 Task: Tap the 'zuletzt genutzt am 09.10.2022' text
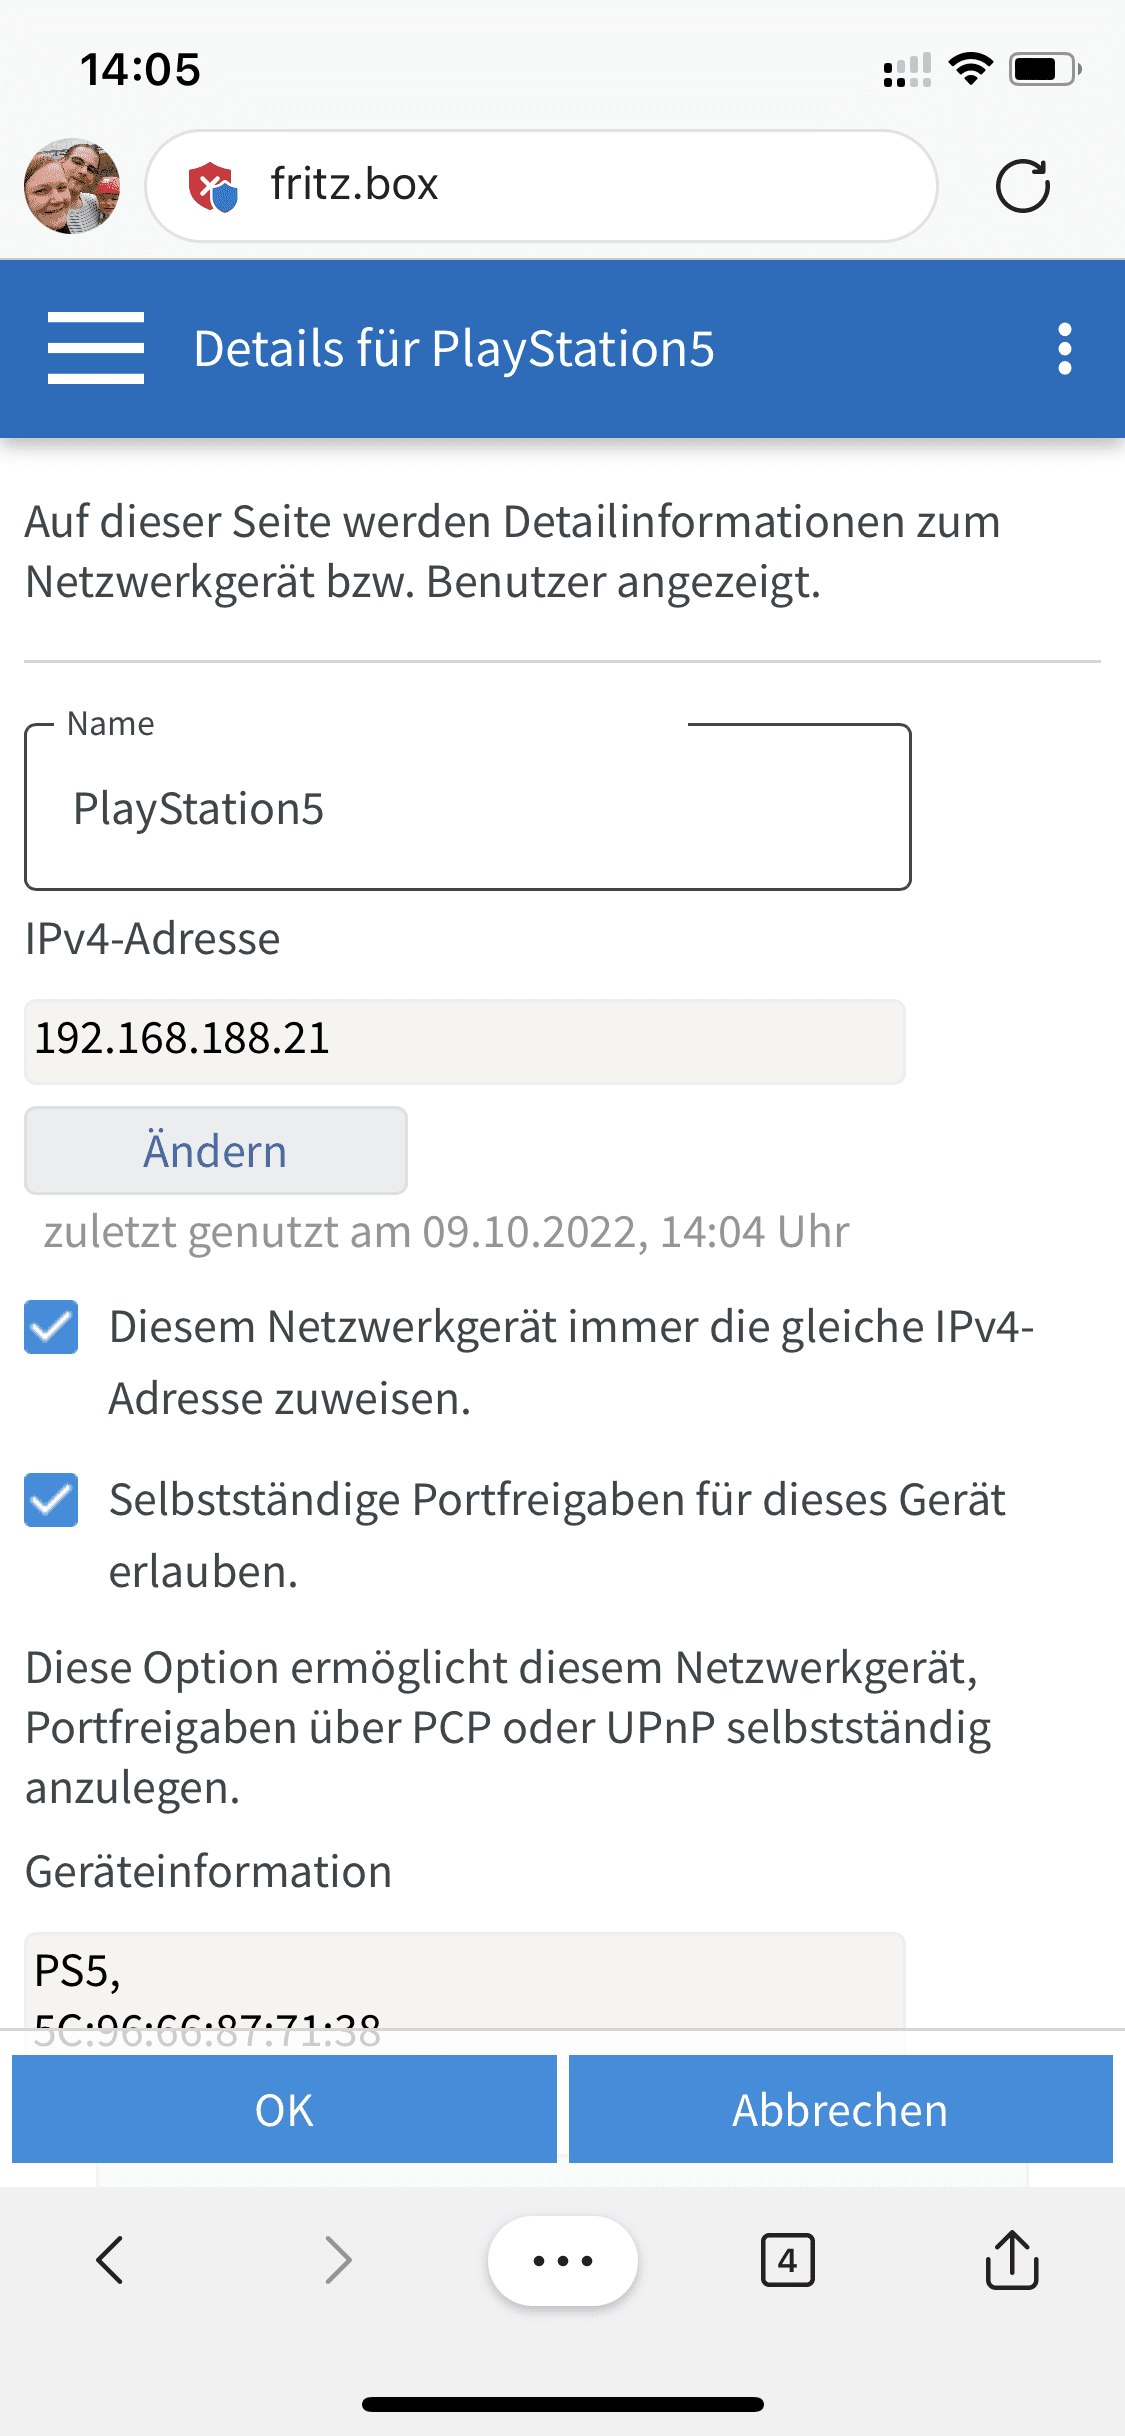pos(446,1232)
